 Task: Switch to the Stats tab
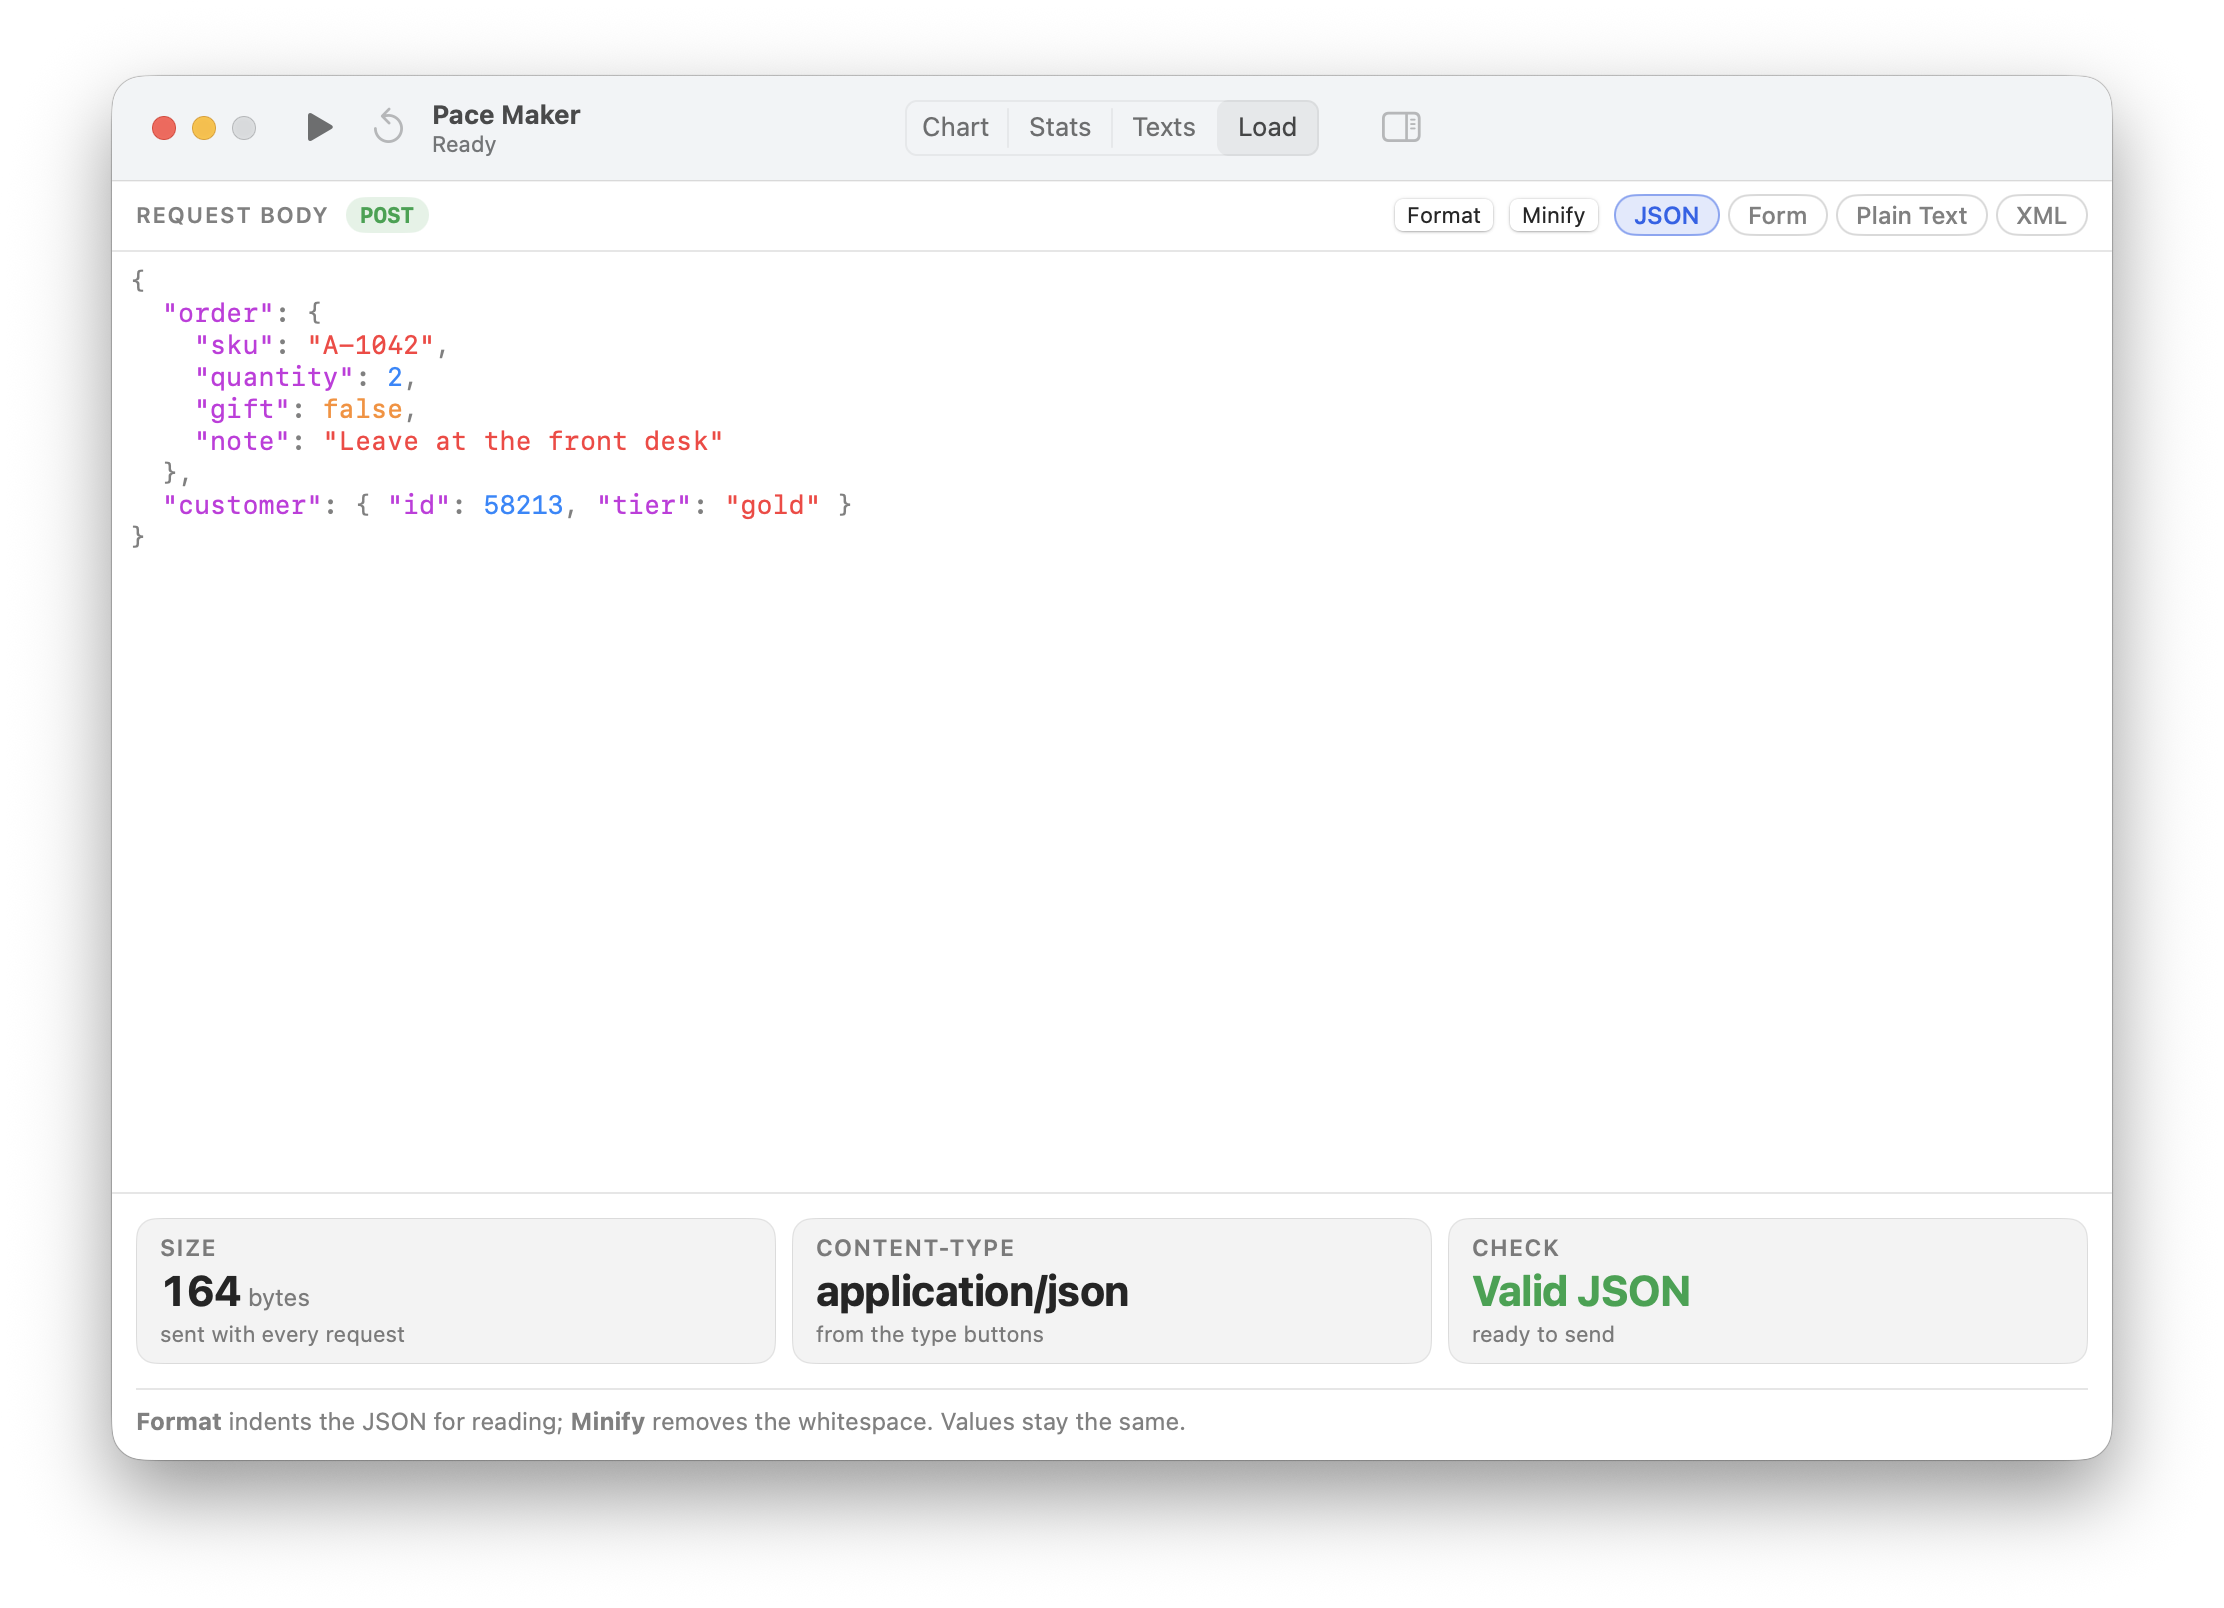tap(1059, 127)
